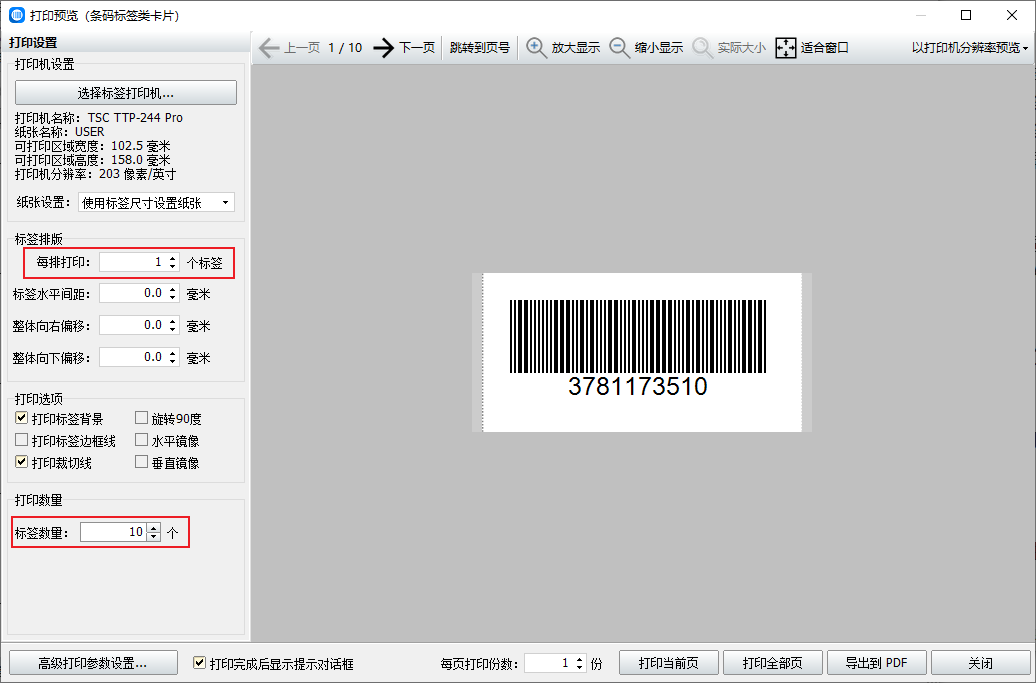
Task: Decrease labels per row stepper
Action: [x=172, y=266]
